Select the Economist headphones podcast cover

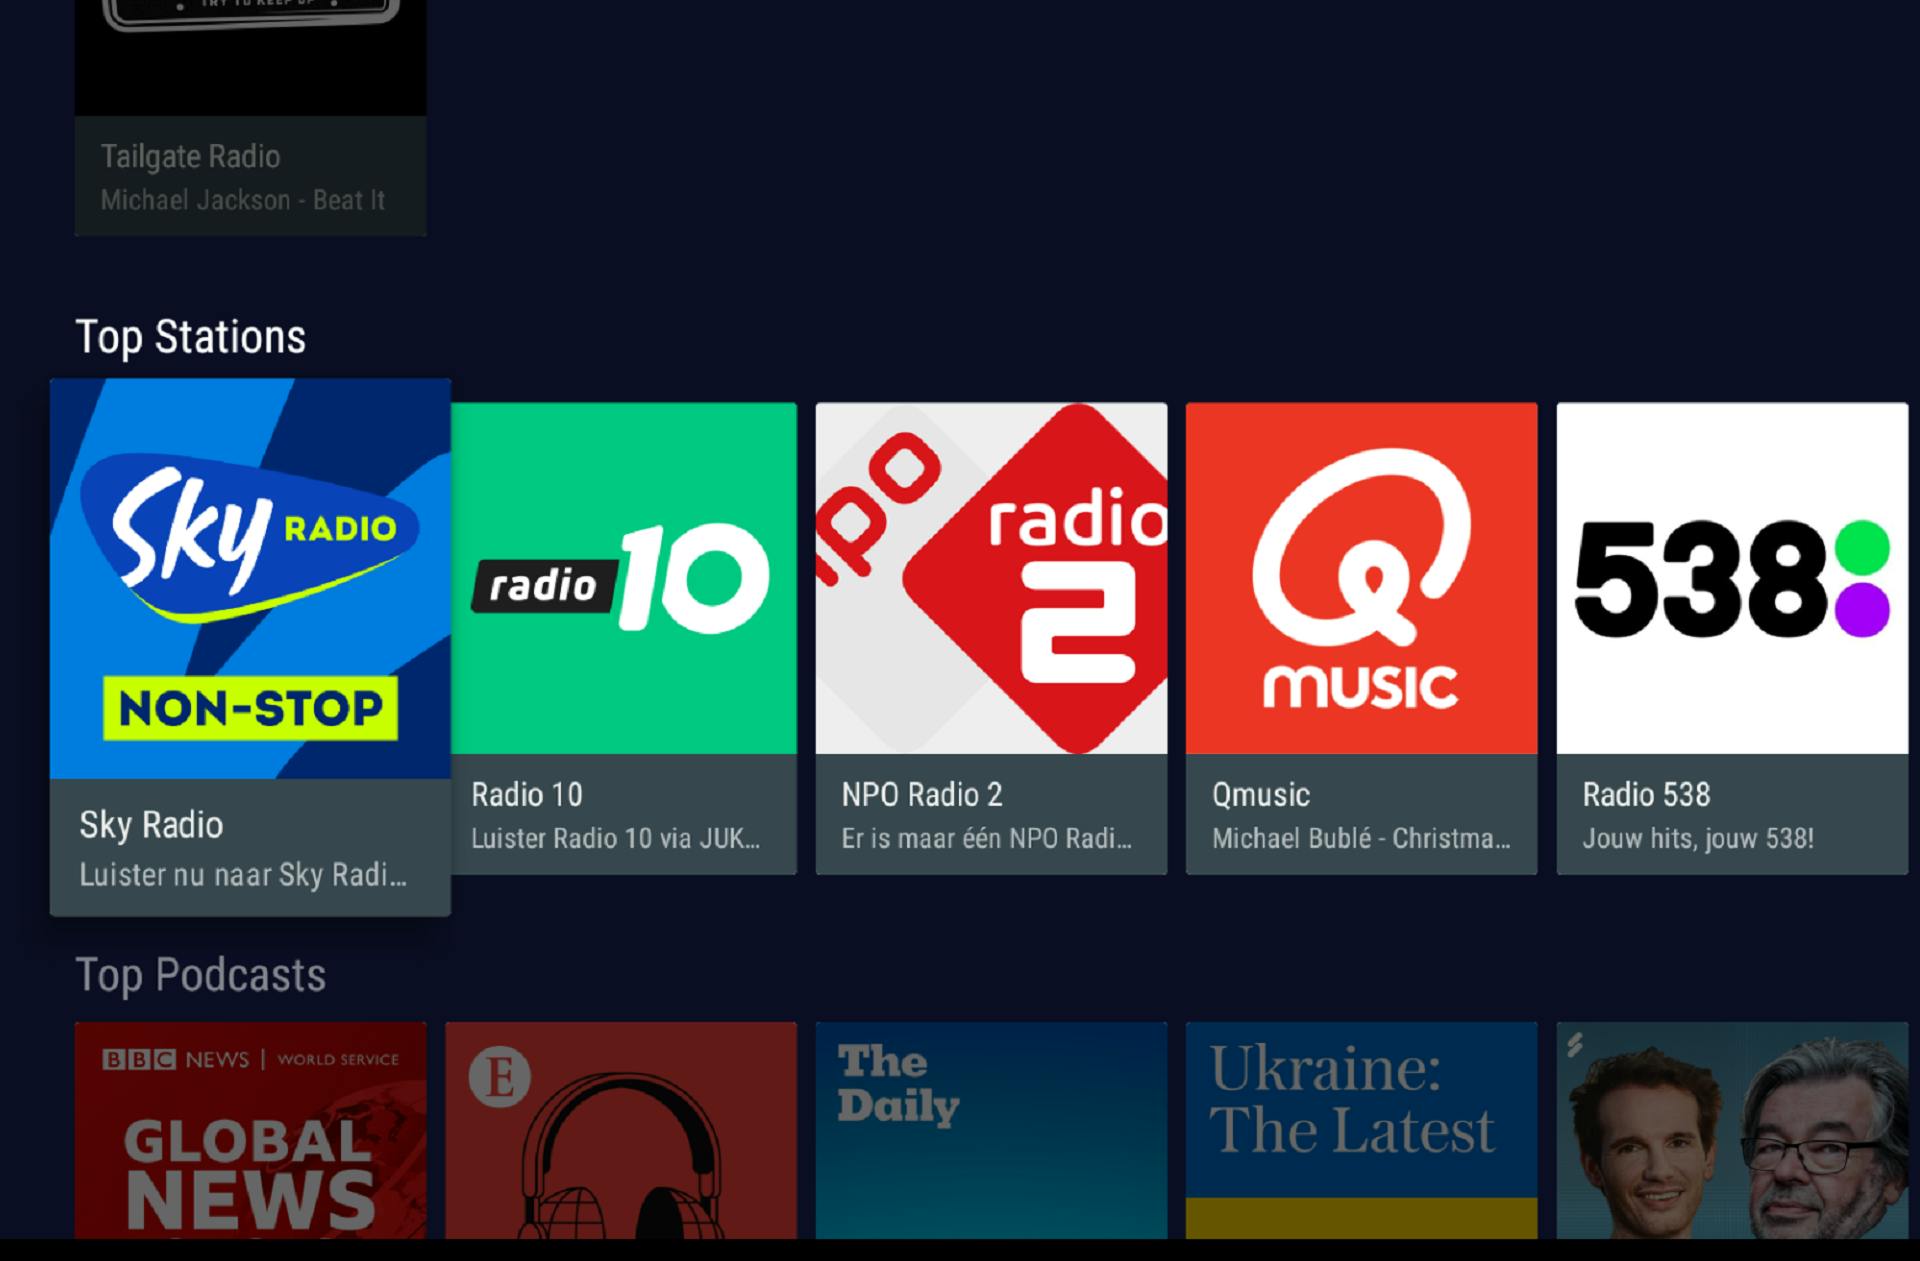coord(621,1130)
